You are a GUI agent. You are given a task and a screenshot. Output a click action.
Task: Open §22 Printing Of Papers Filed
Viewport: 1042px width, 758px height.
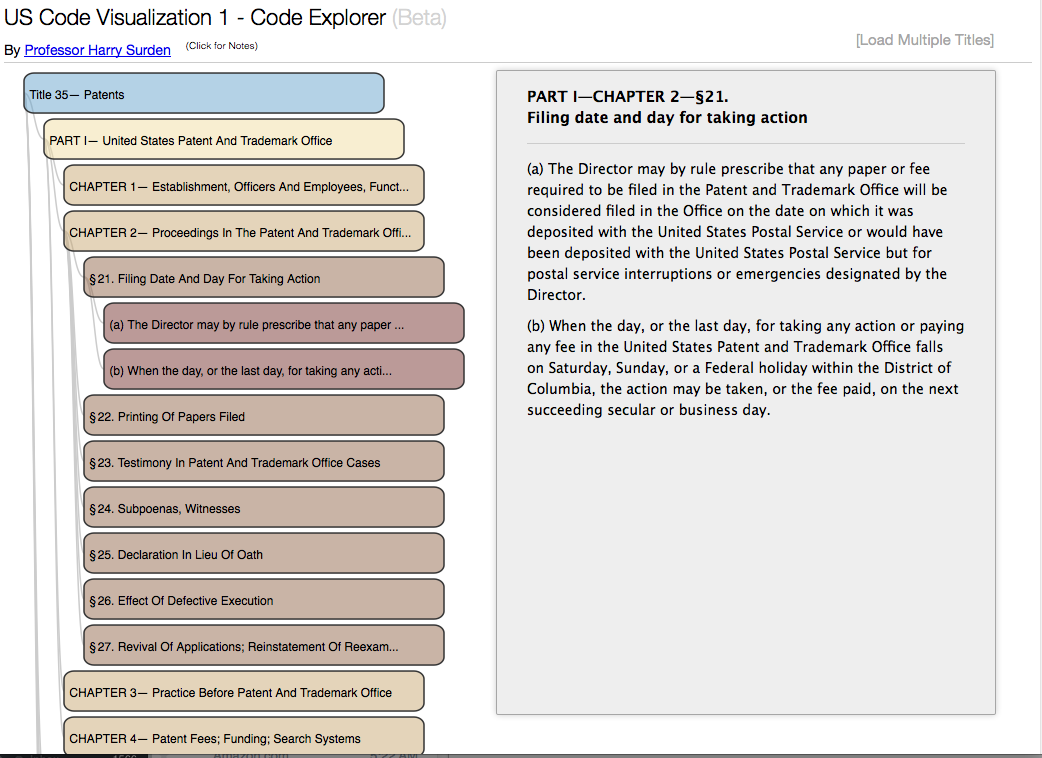click(x=263, y=415)
